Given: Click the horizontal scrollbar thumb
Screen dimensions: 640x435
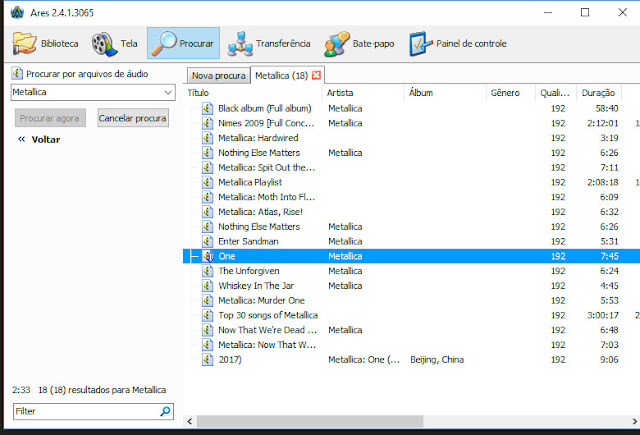Looking at the screenshot, I should click(310, 421).
